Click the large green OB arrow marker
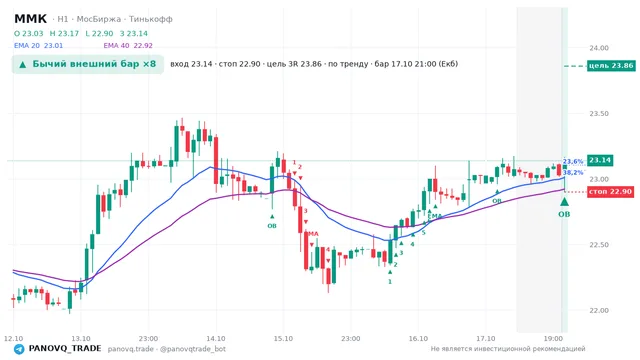The image size is (640, 360). (x=564, y=202)
